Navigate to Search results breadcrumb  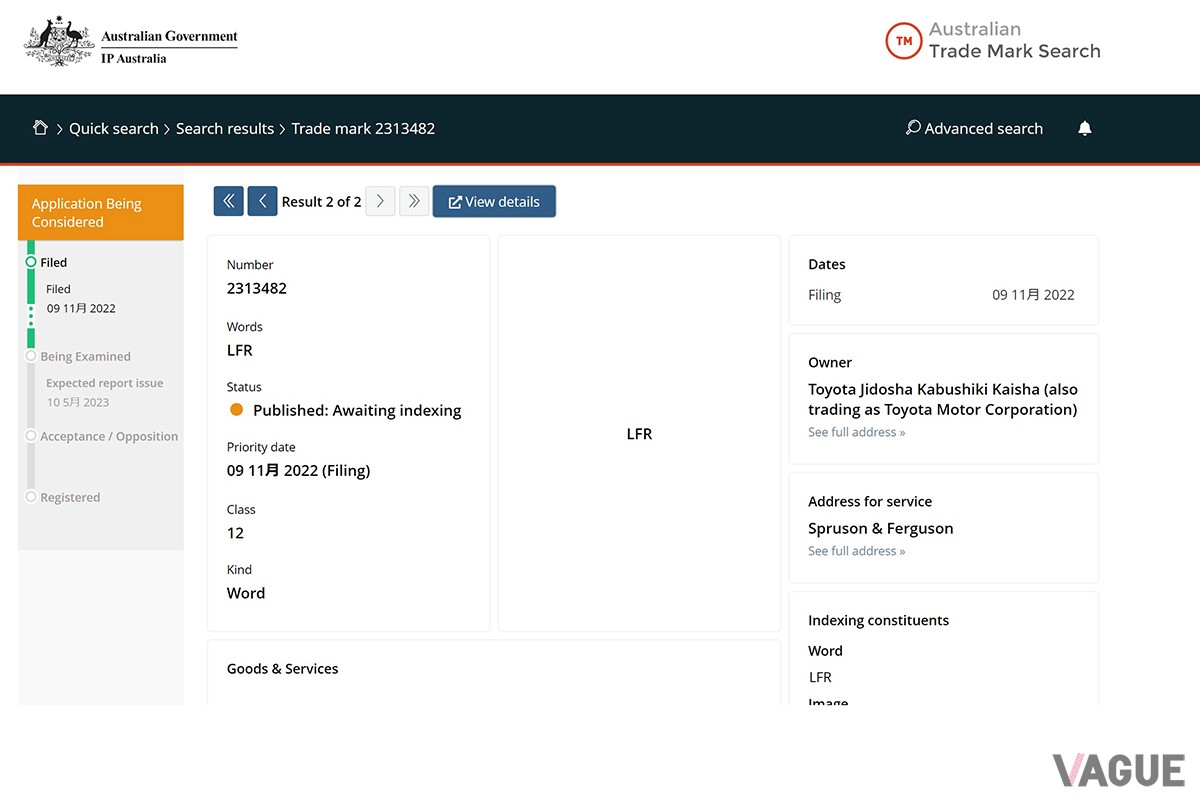tap(225, 128)
